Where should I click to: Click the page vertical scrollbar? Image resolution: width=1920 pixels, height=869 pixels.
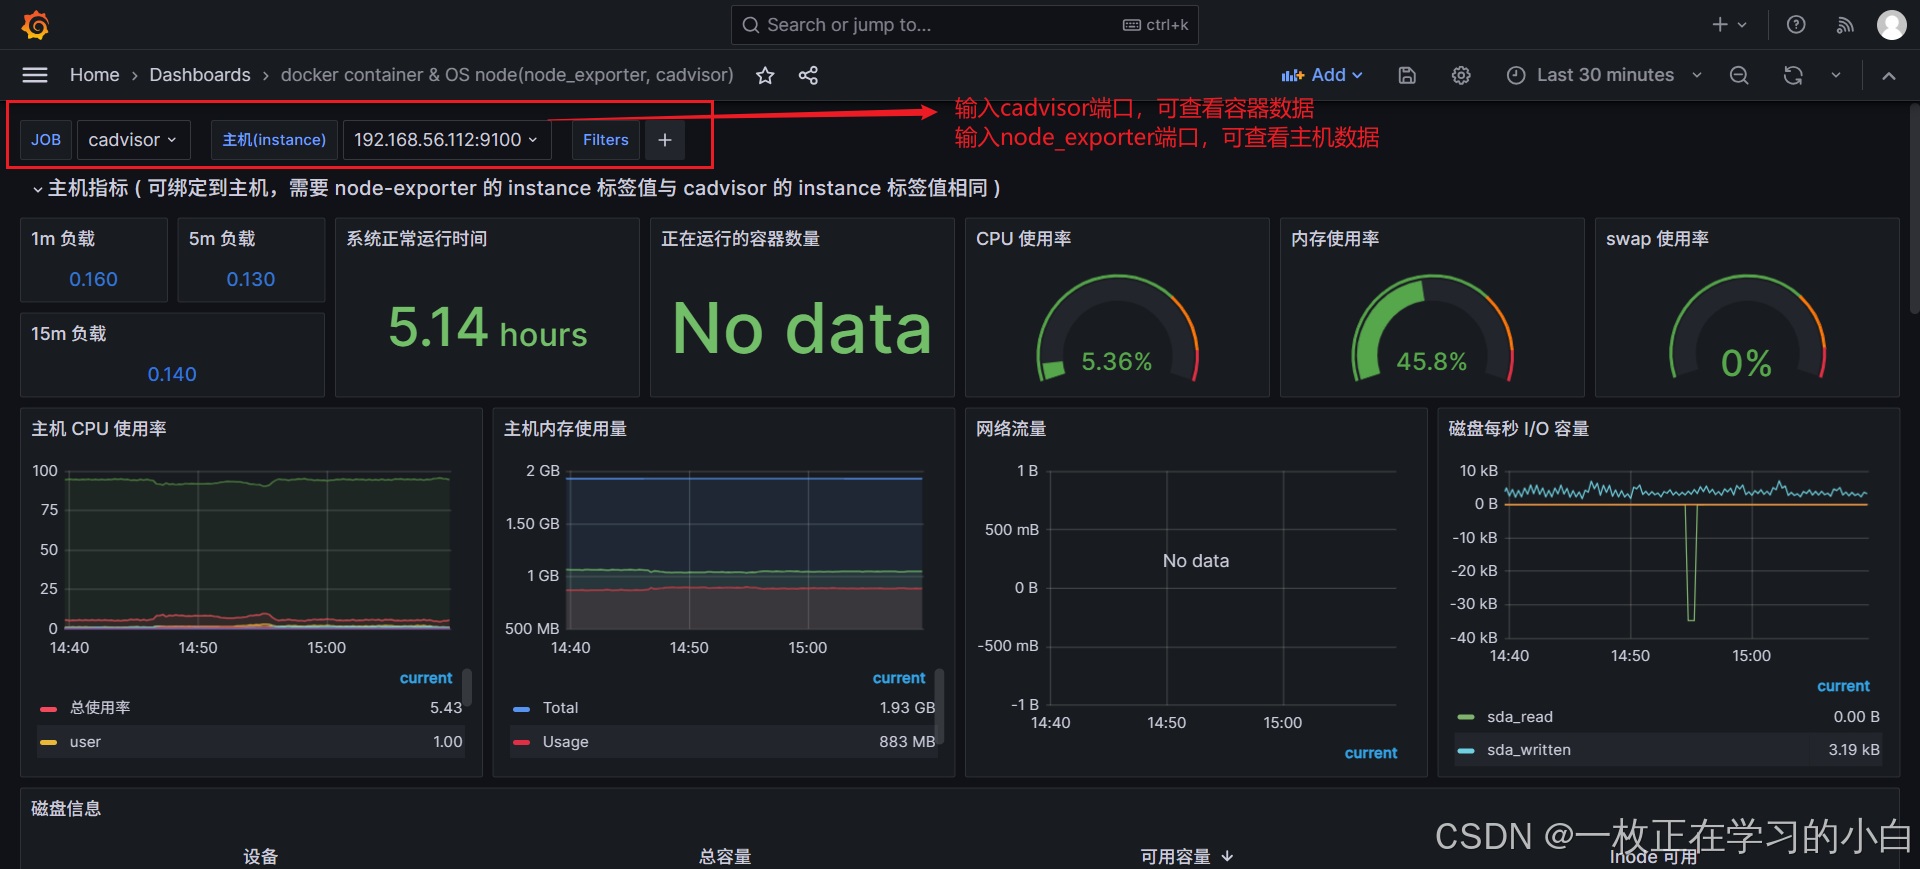click(1914, 210)
